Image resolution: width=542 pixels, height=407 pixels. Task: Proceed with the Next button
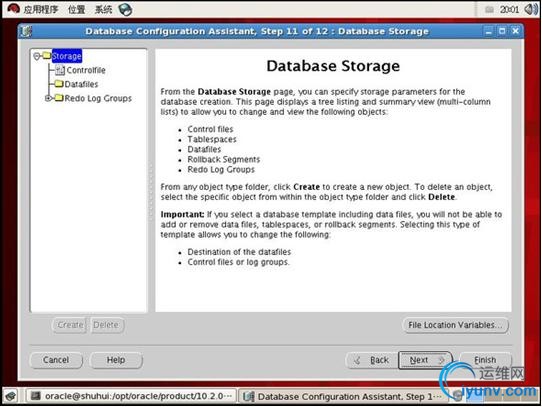pyautogui.click(x=425, y=360)
